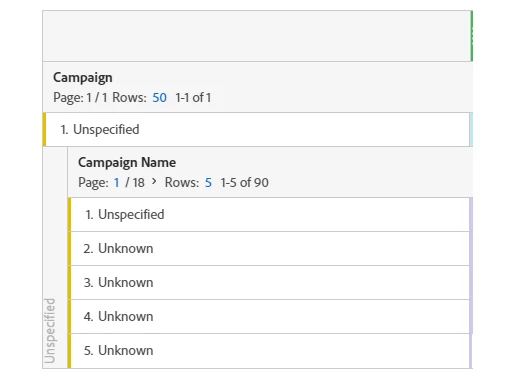
Task: Edit Campaign Name page number 1
Action: point(116,183)
